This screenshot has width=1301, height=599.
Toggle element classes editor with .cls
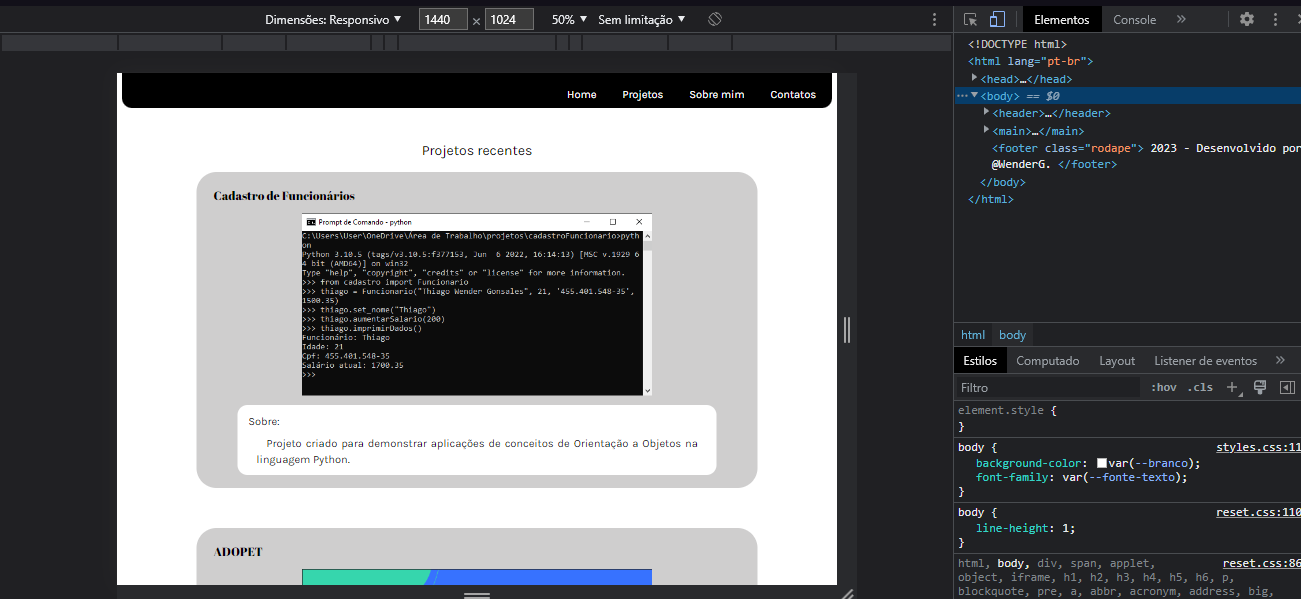coord(1199,387)
